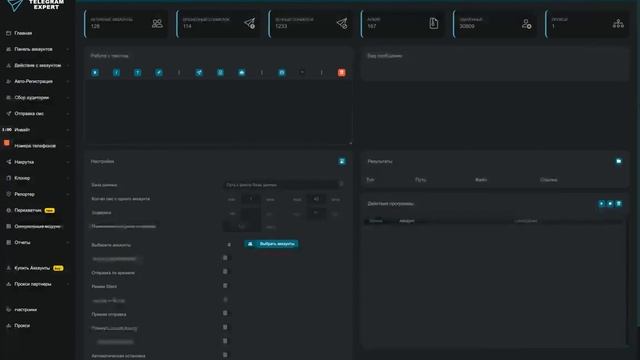
Task: Expand the Сбор аудитории chevron
Action: [x=68, y=98]
